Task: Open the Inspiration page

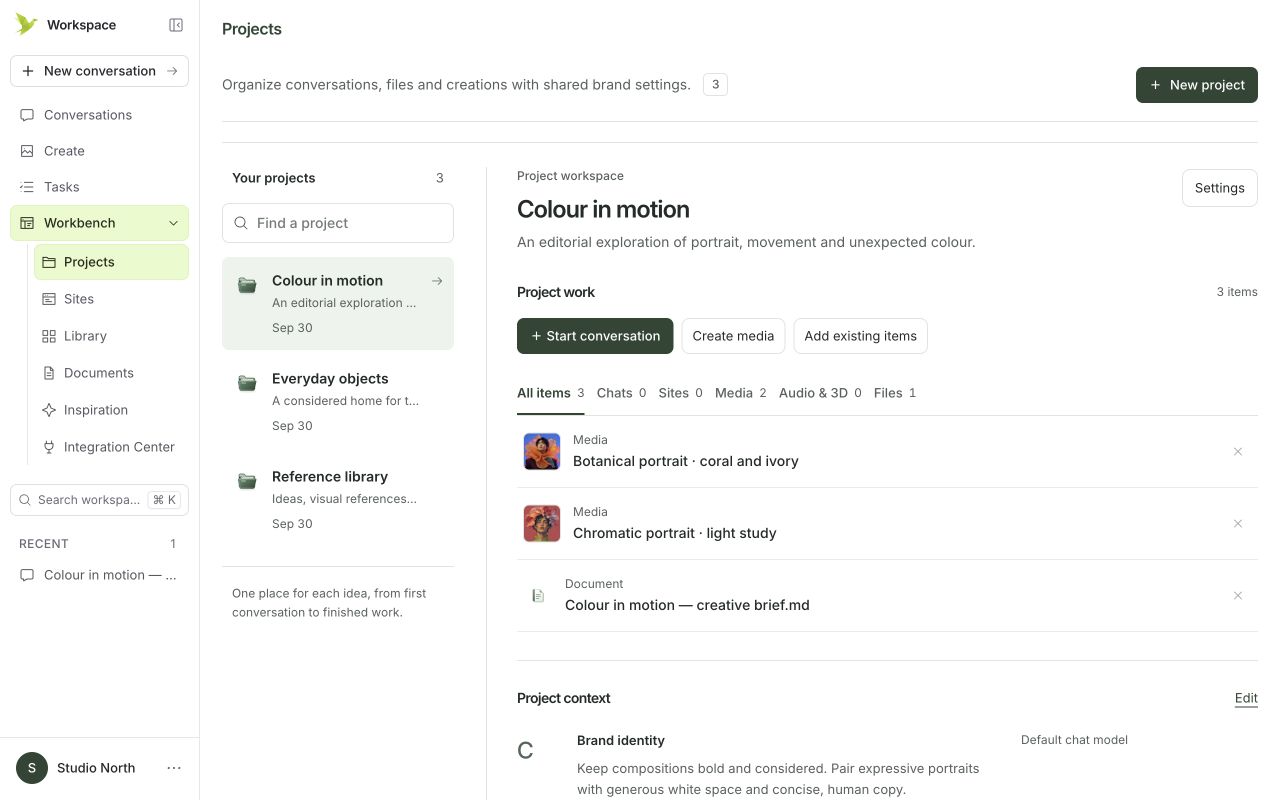Action: point(111,410)
